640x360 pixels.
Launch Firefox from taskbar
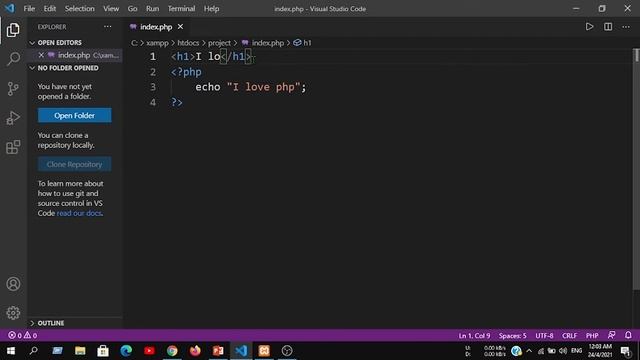pyautogui.click(x=195, y=351)
